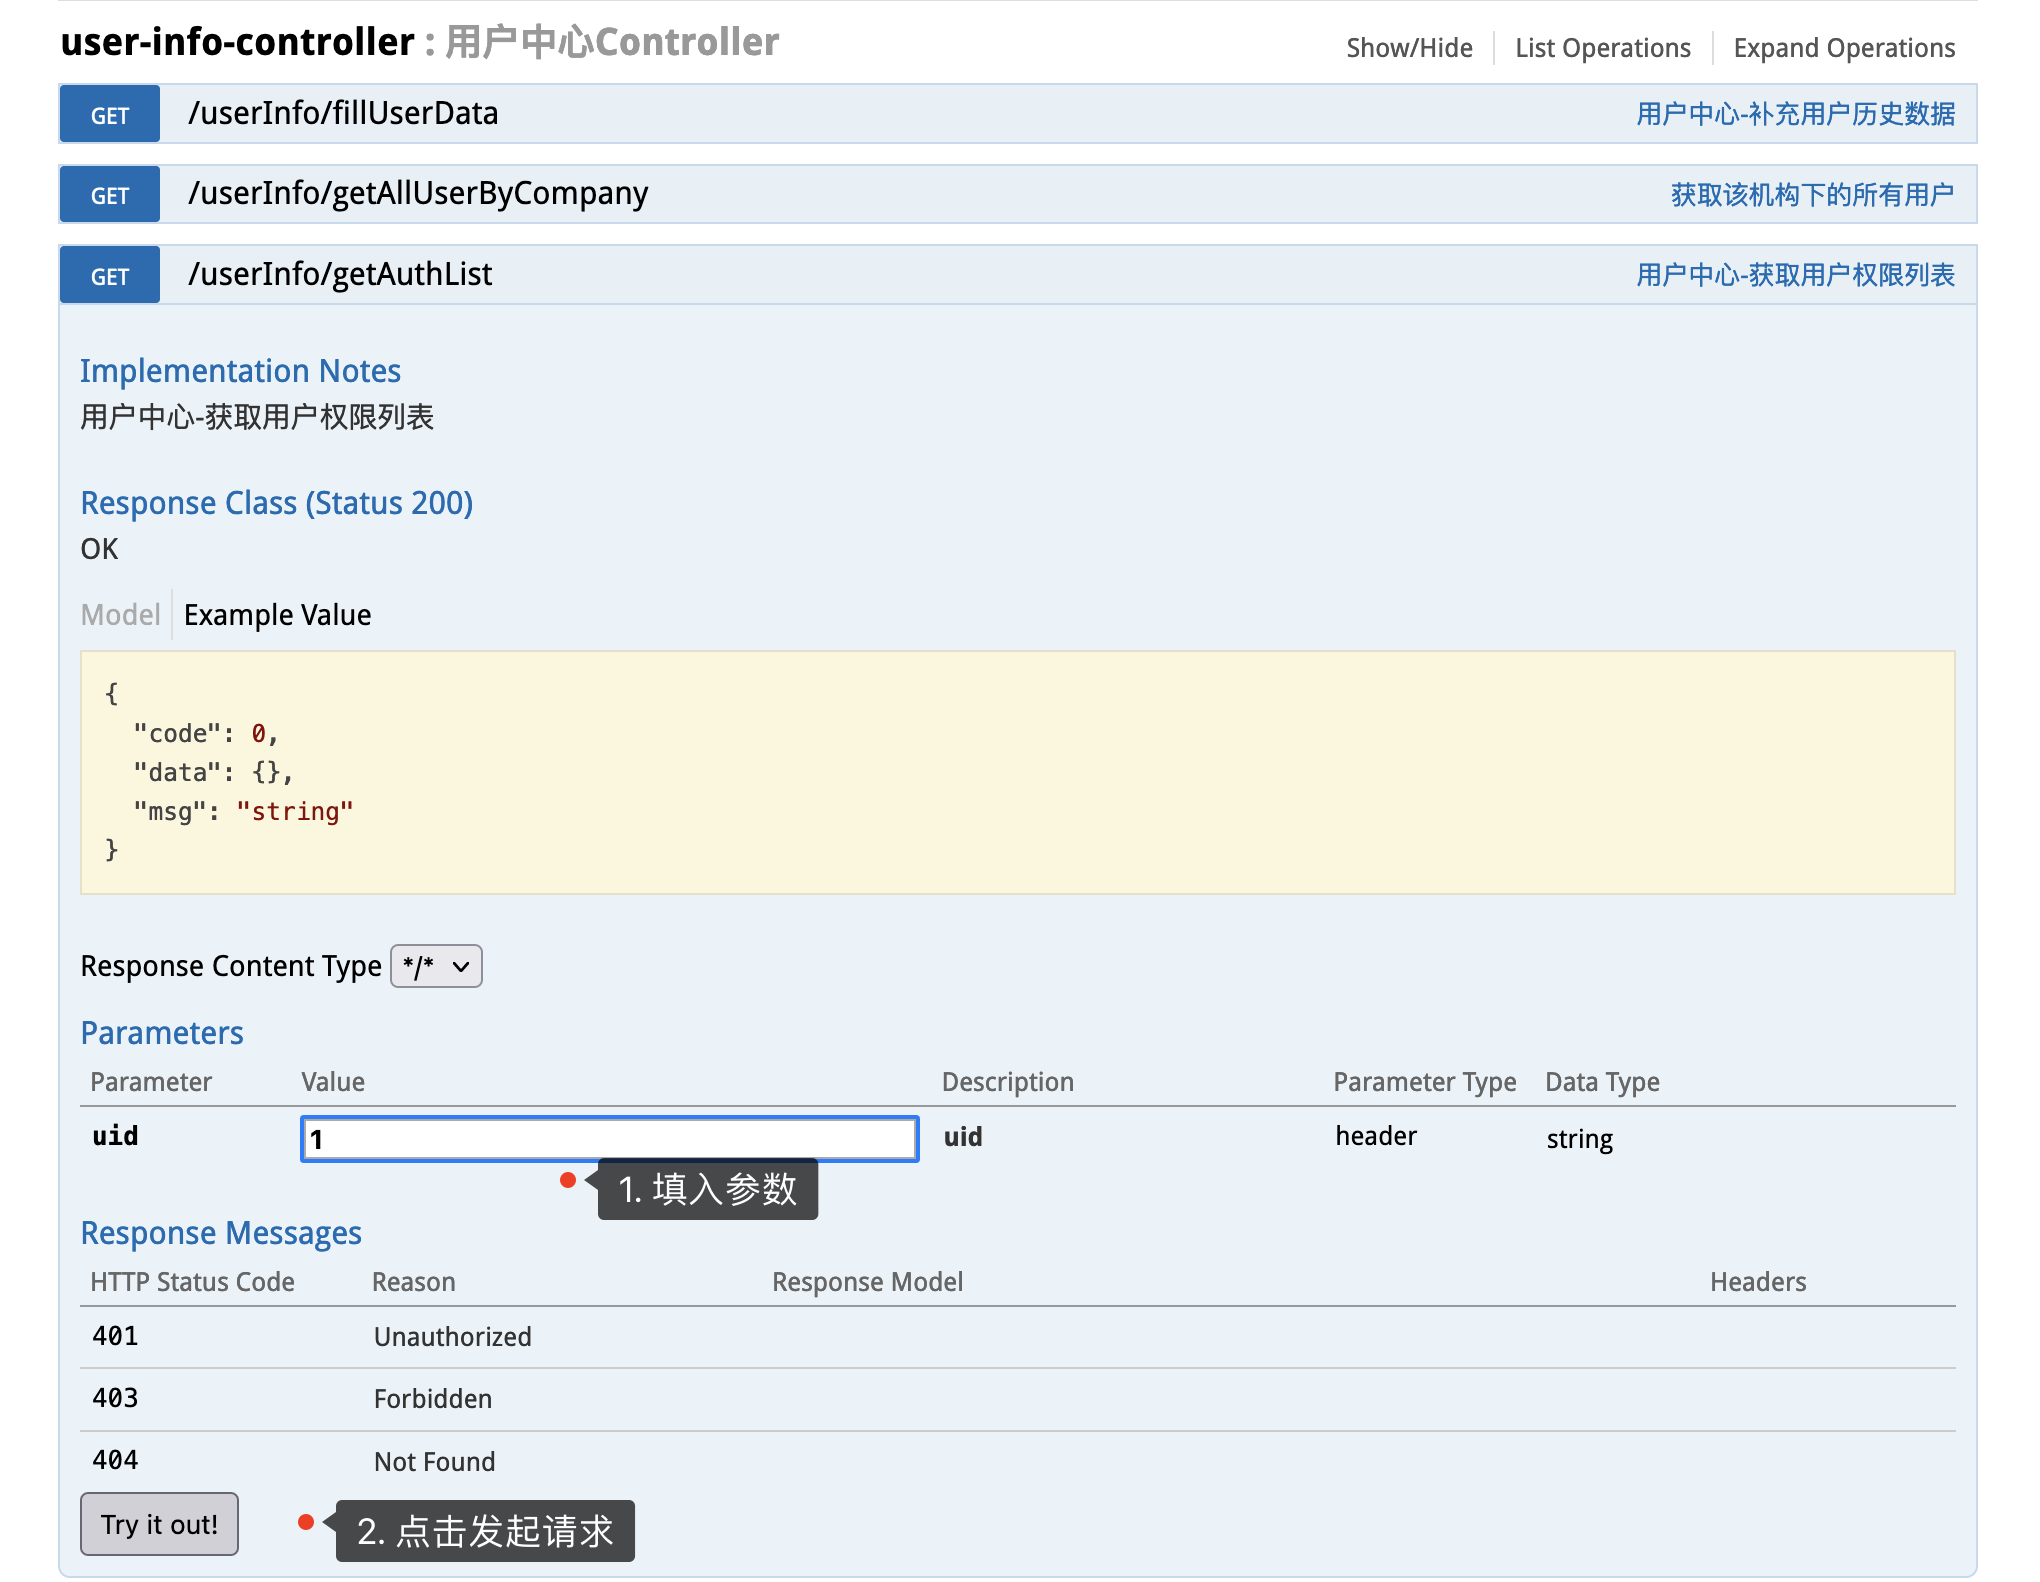This screenshot has width=2040, height=1582.
Task: Collapse the /userInfo/getAuthList operation
Action: (340, 275)
